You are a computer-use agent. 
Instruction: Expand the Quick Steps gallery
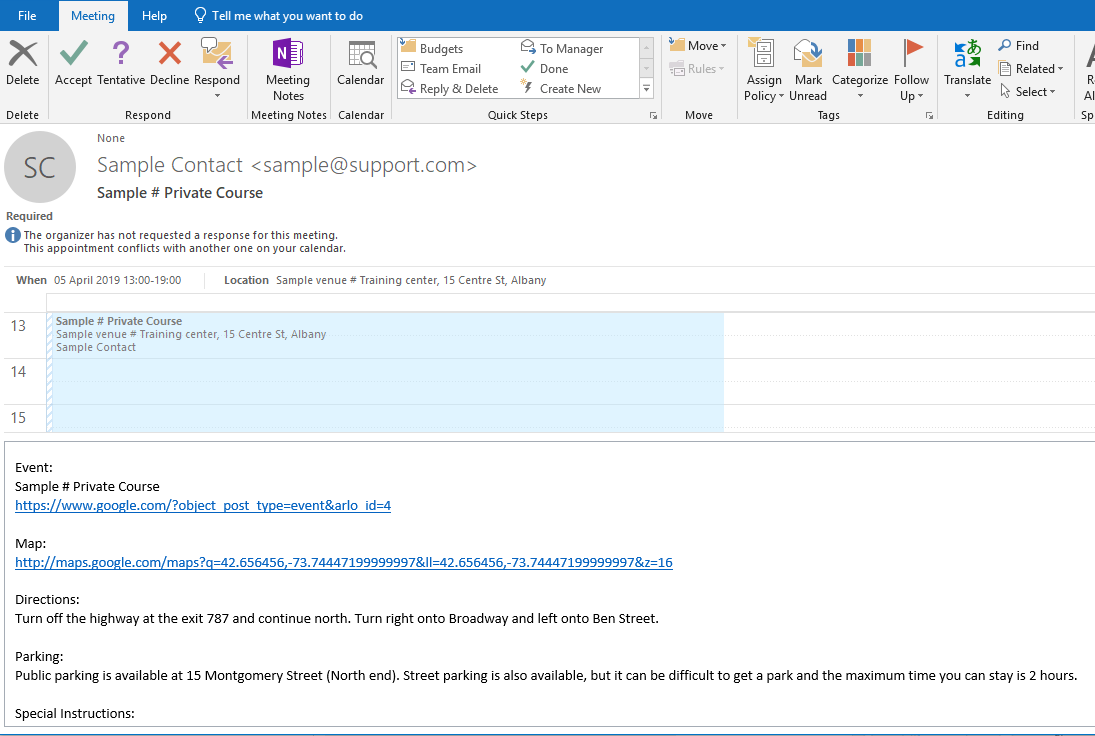point(647,89)
